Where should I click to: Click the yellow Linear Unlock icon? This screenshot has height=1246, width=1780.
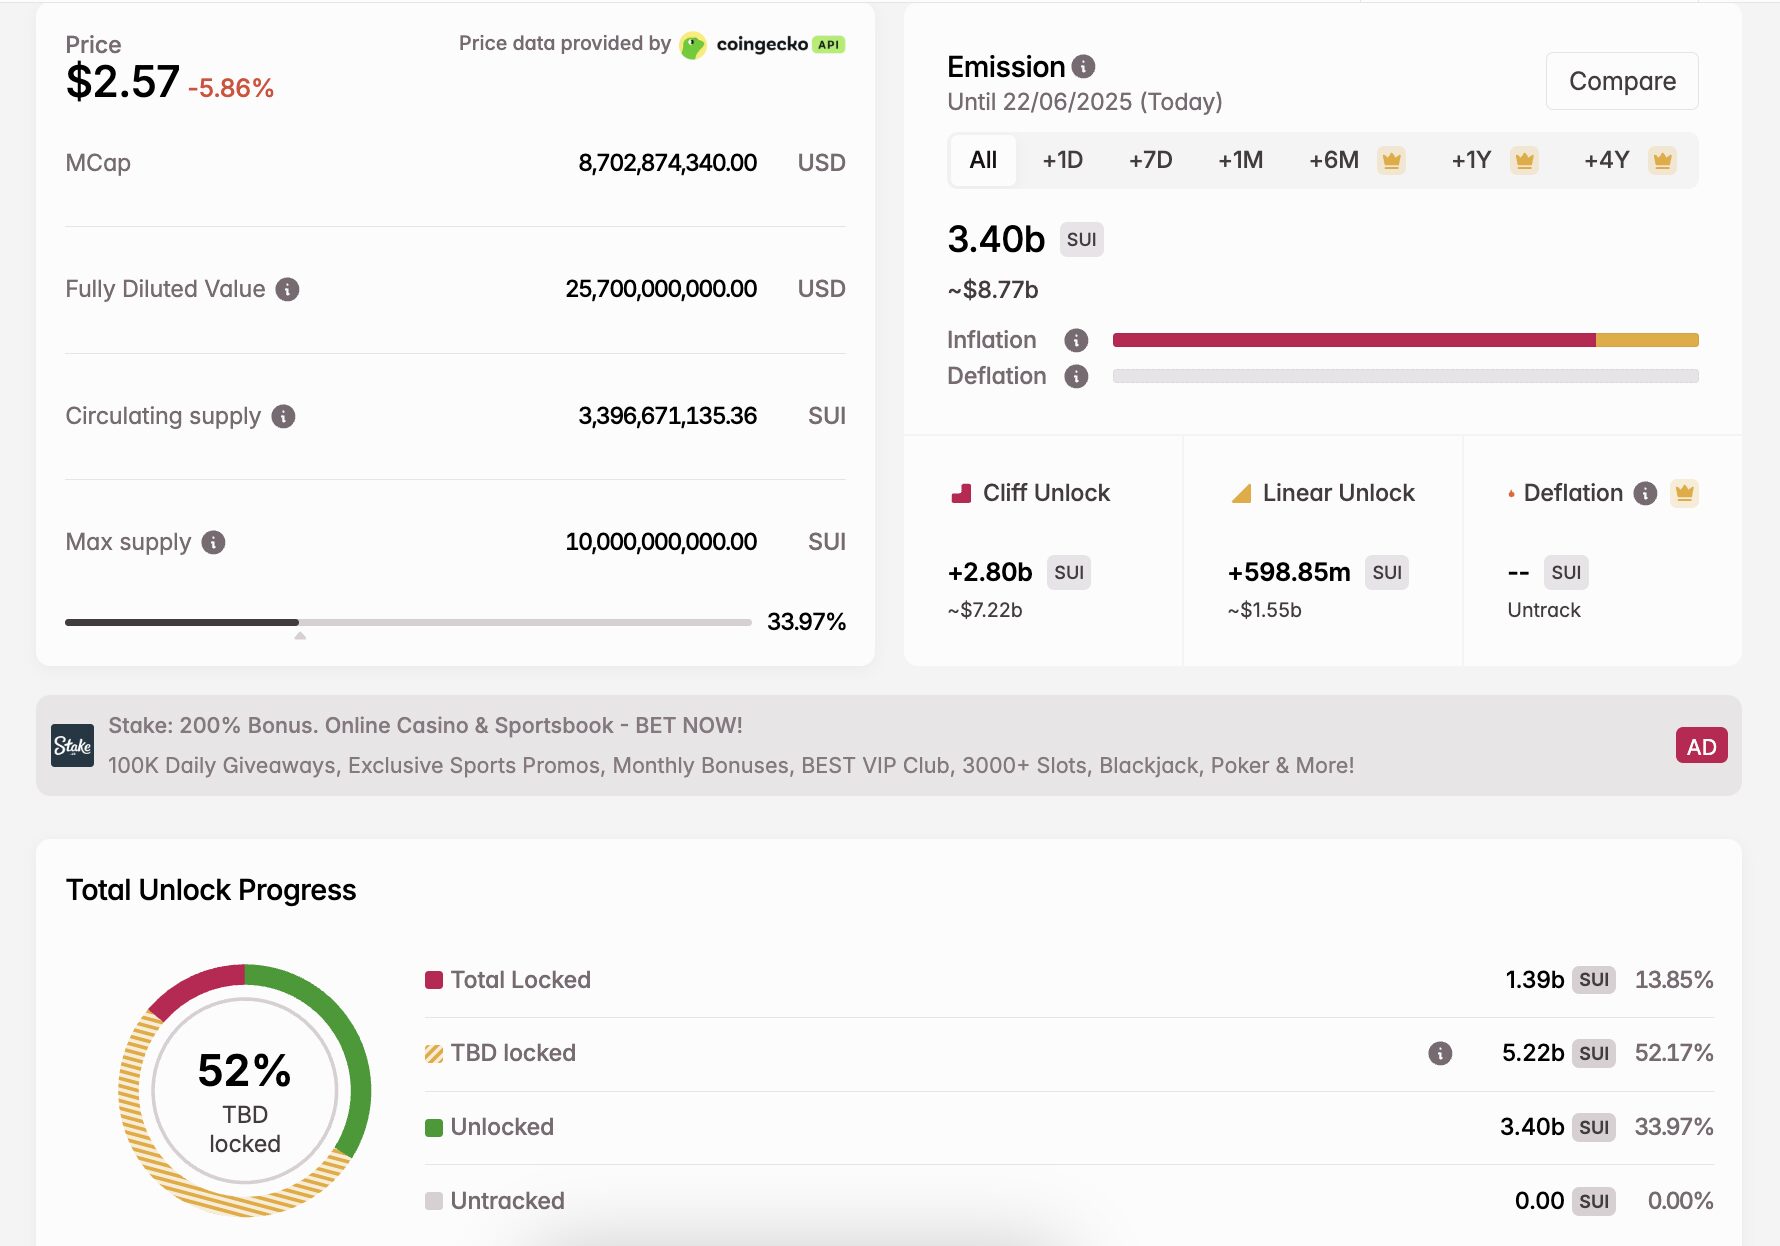point(1240,492)
